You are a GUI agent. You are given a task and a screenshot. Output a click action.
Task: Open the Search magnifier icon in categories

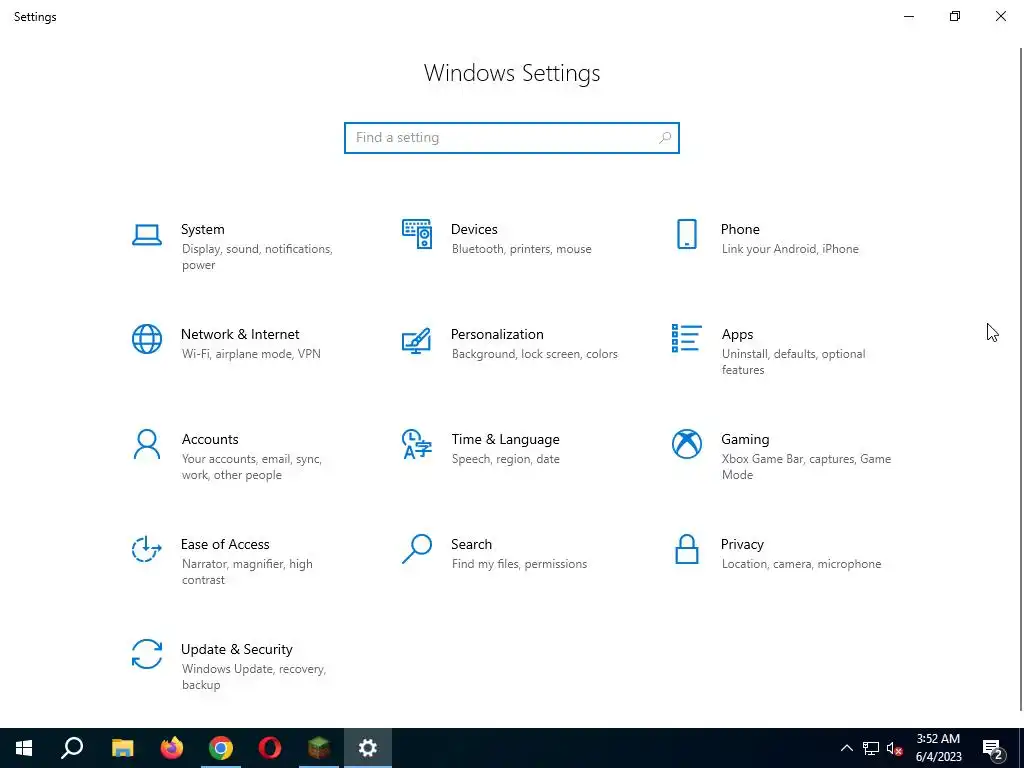point(417,549)
